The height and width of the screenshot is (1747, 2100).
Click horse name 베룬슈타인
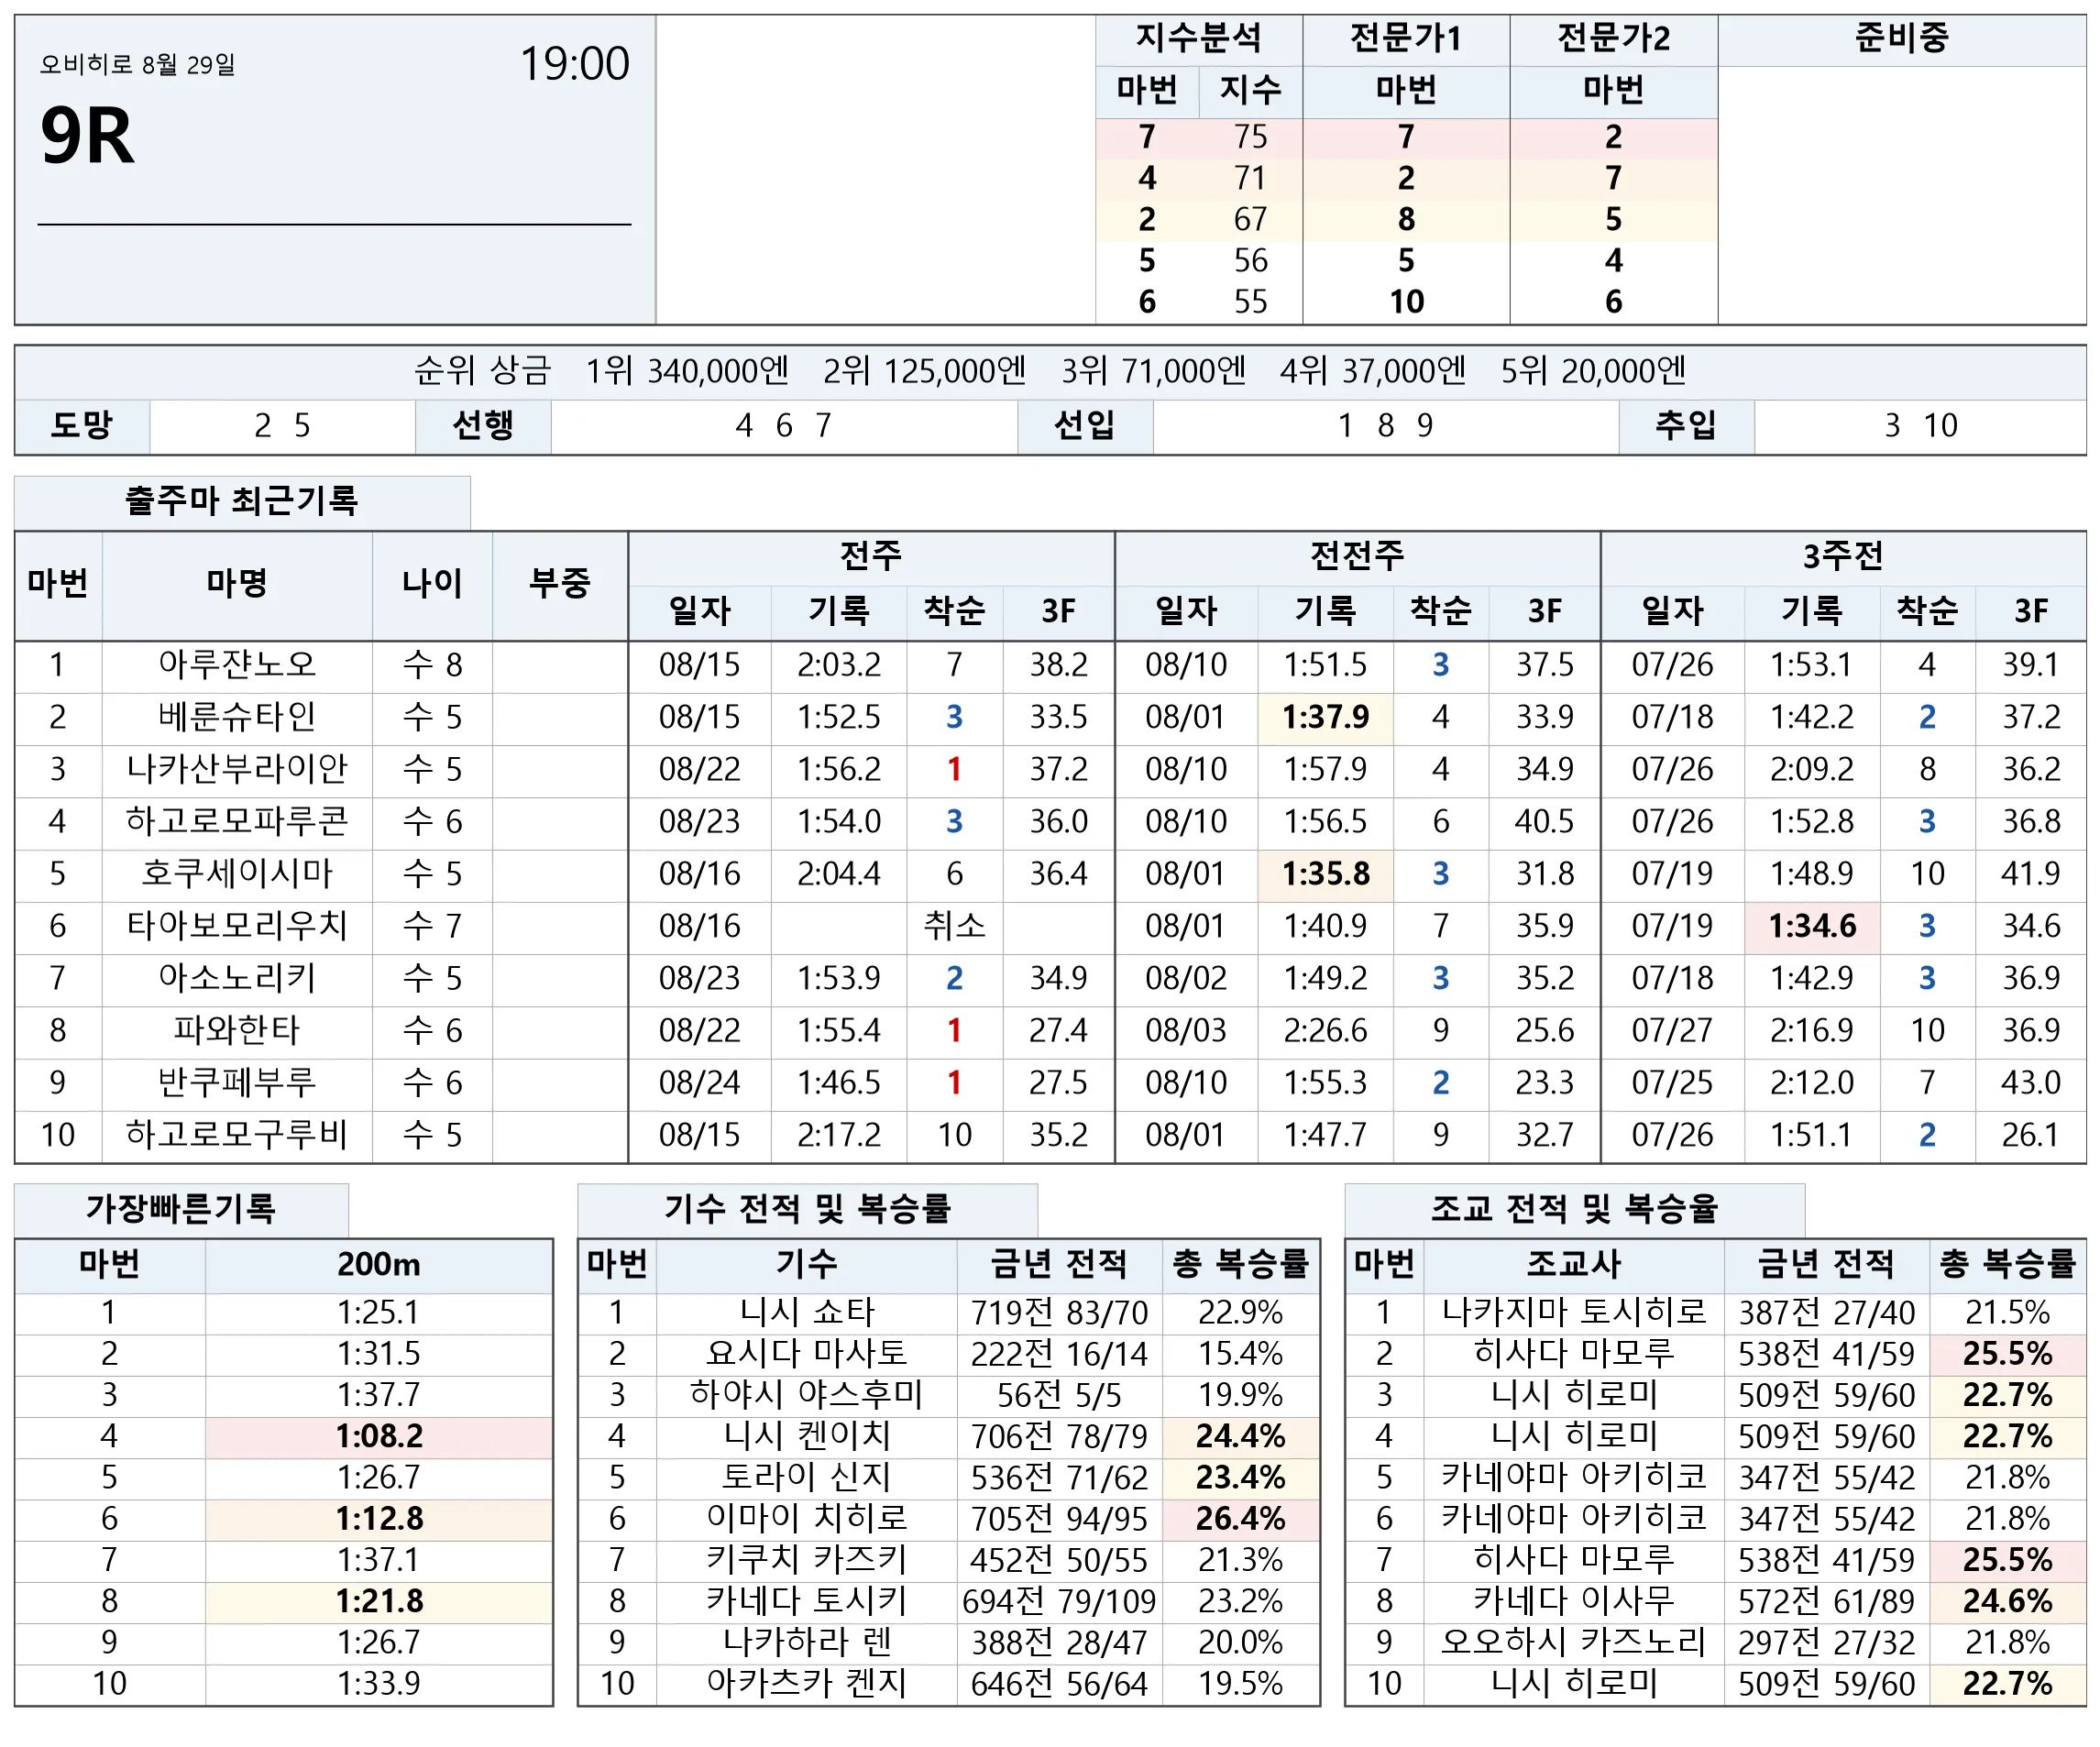[237, 717]
